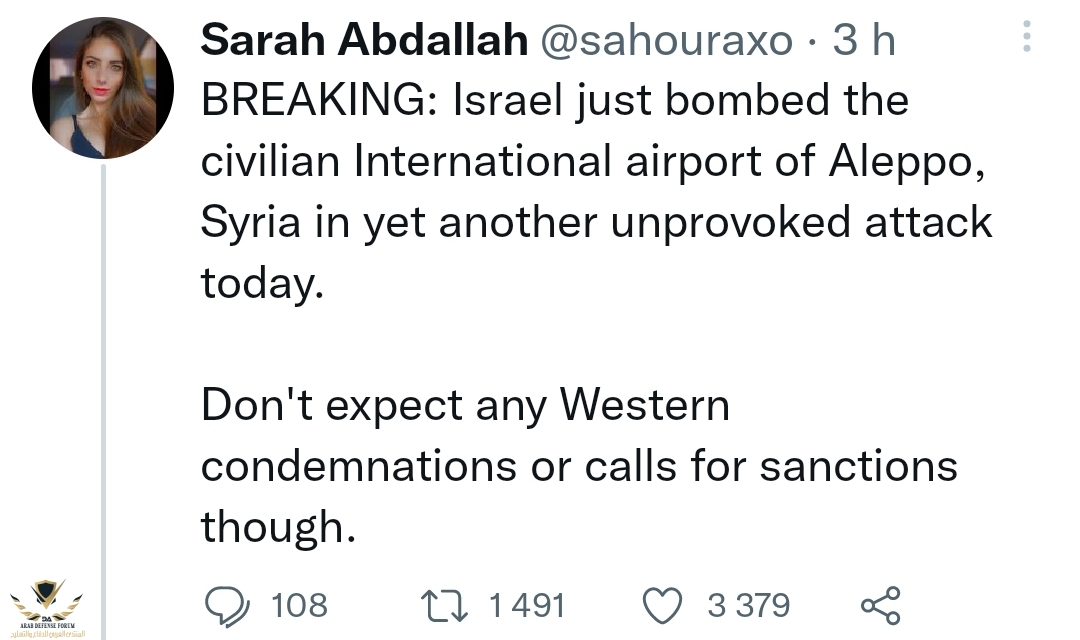Open the three-dot more options menu
The width and height of the screenshot is (1080, 640).
(x=1025, y=37)
